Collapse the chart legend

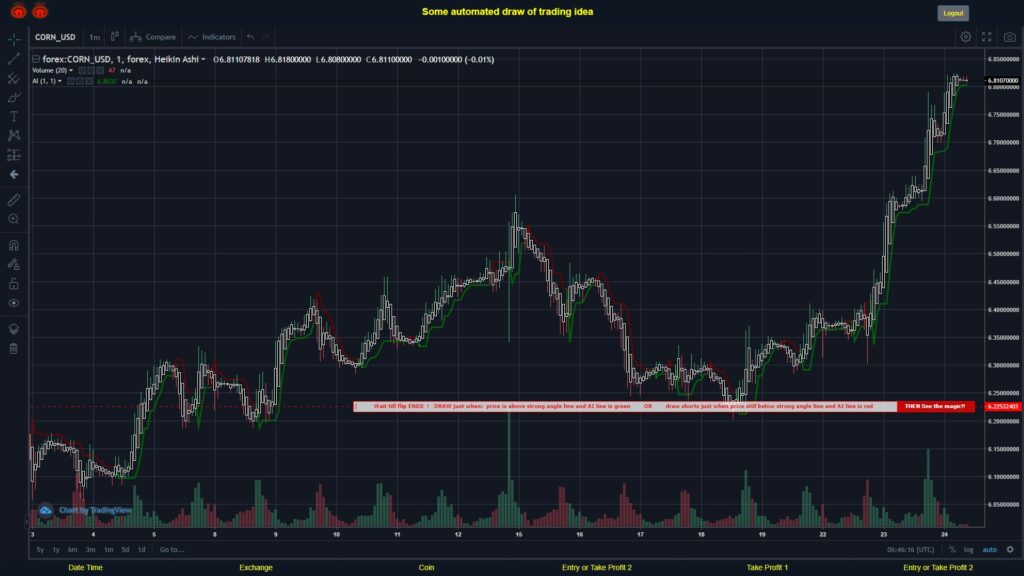pyautogui.click(x=36, y=59)
